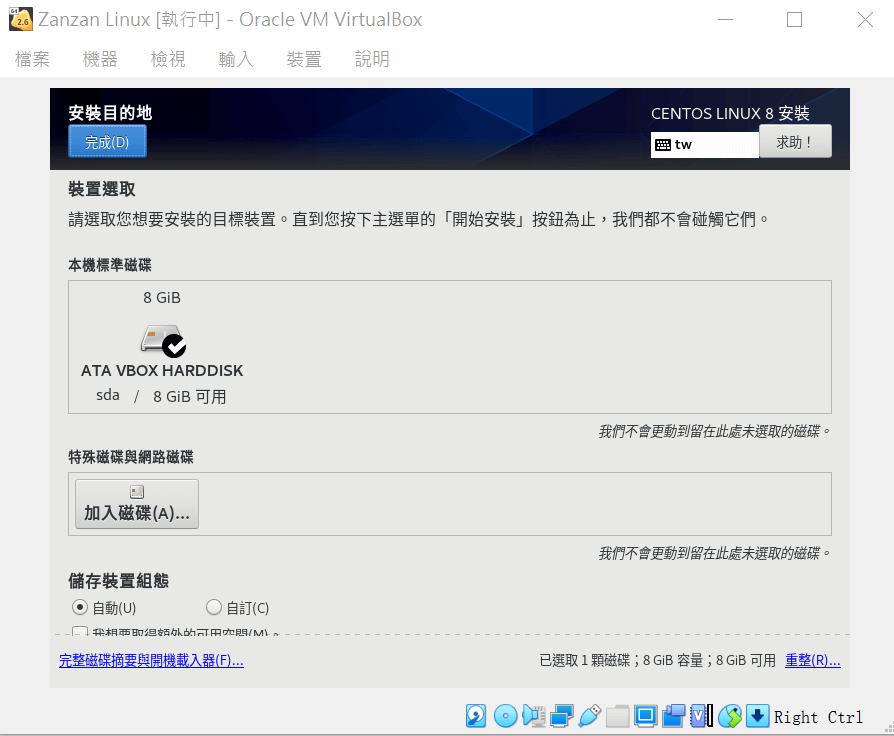Click the keyboard capture arrow icon
Image resolution: width=894 pixels, height=736 pixels.
point(757,716)
